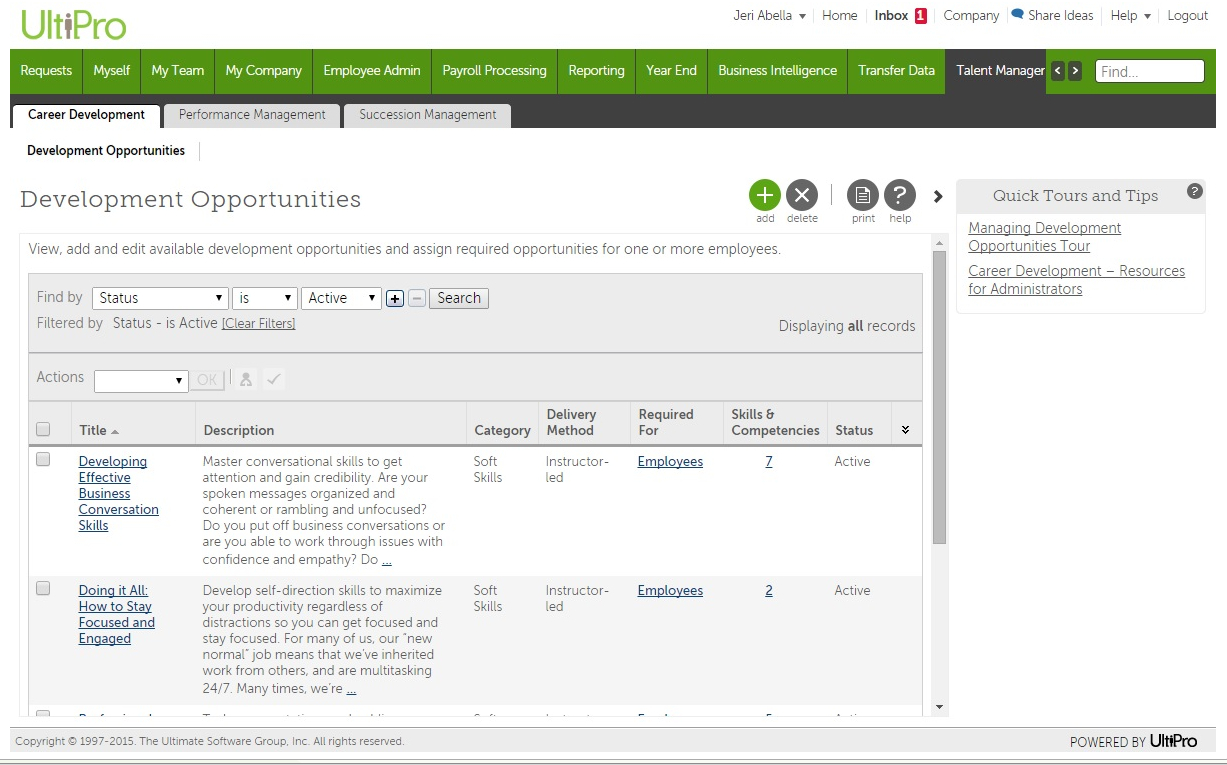
Task: Toggle the select-all header checkbox
Action: click(43, 429)
